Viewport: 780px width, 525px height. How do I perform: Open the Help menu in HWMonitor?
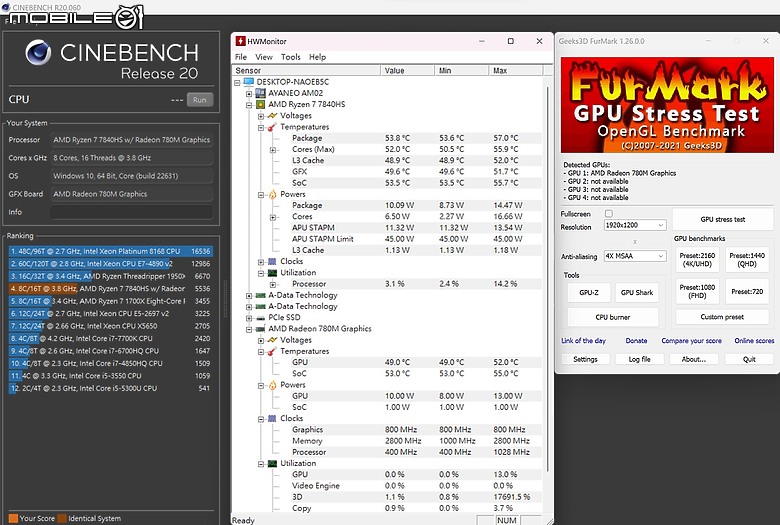317,57
